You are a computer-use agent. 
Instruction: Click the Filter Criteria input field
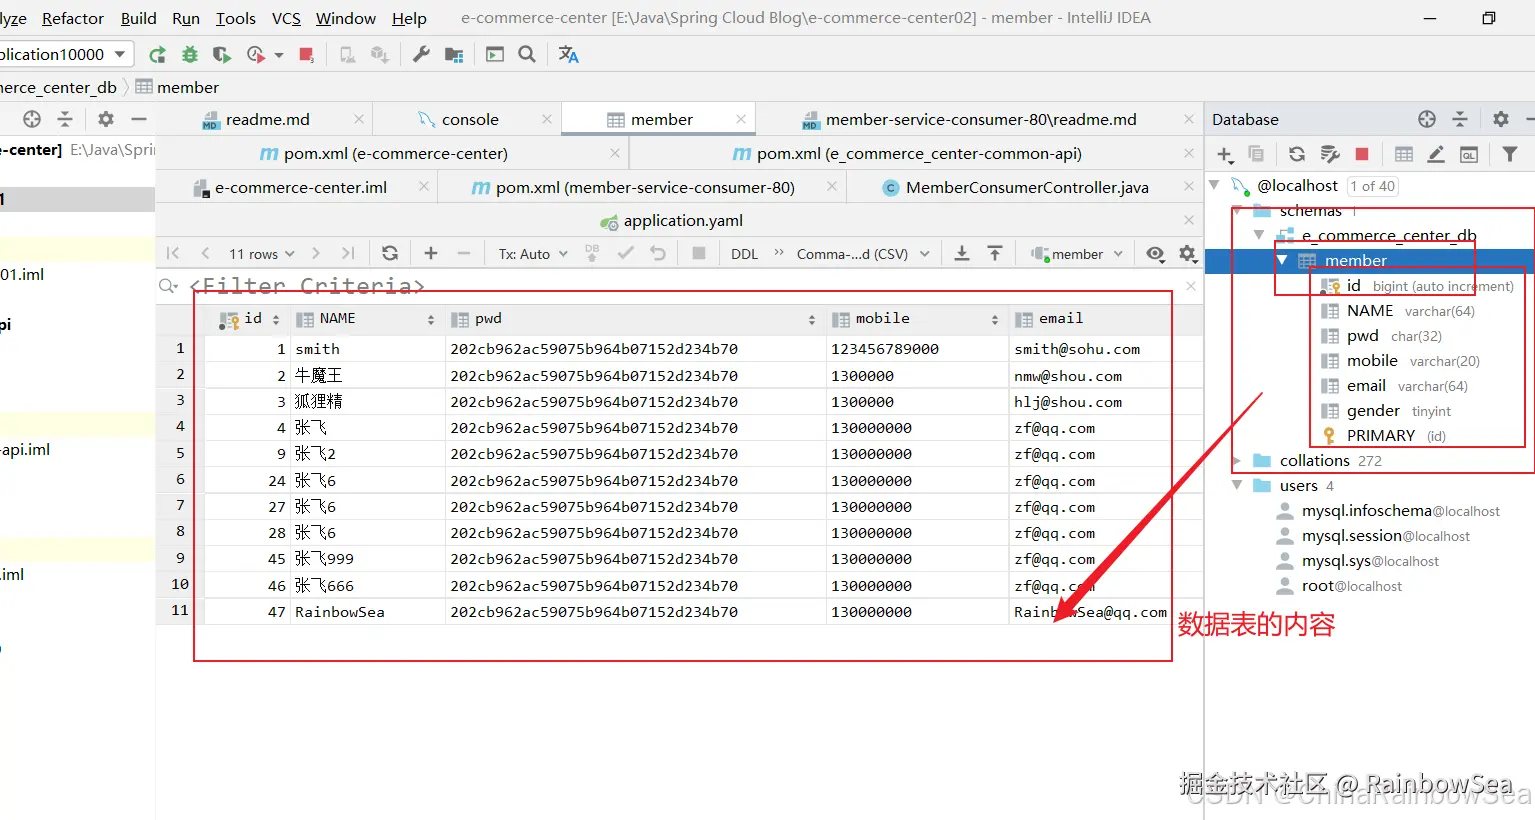[680, 286]
